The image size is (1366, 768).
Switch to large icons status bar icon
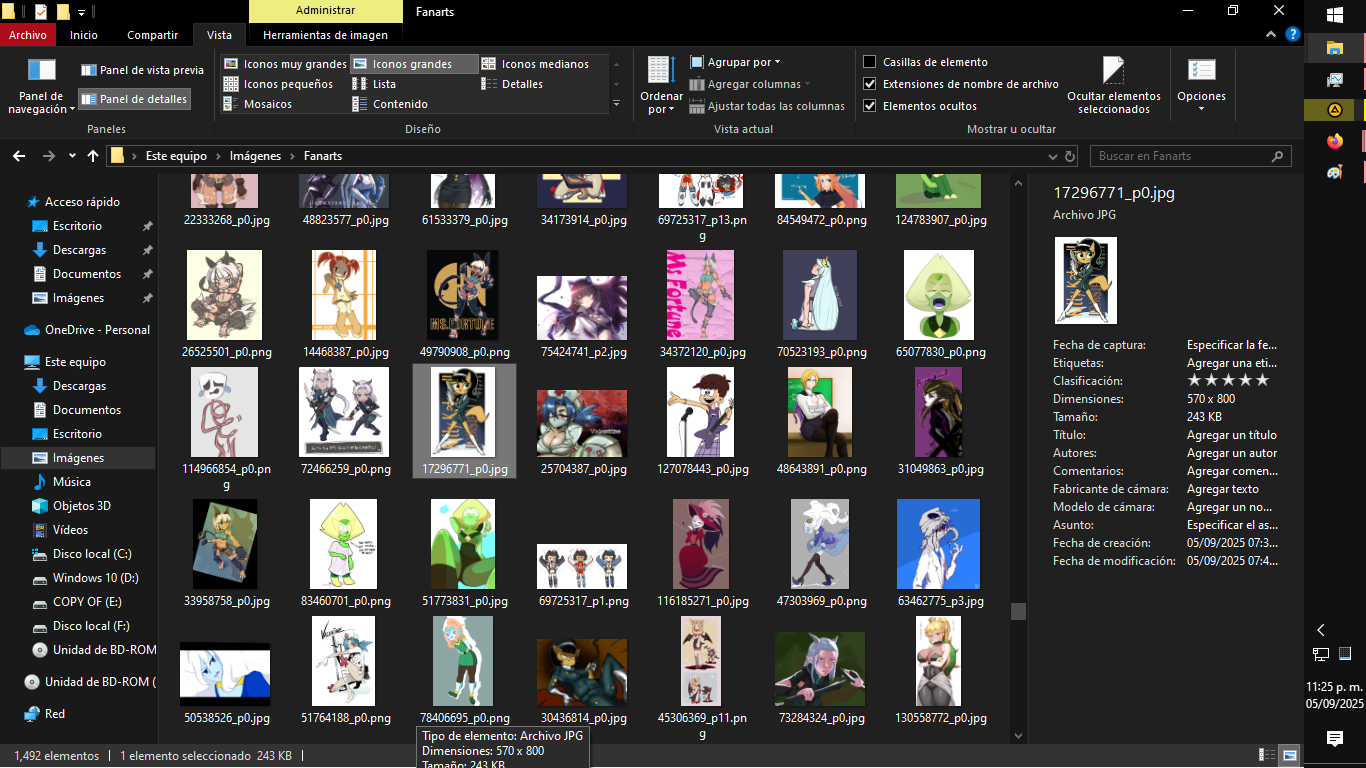[1290, 755]
